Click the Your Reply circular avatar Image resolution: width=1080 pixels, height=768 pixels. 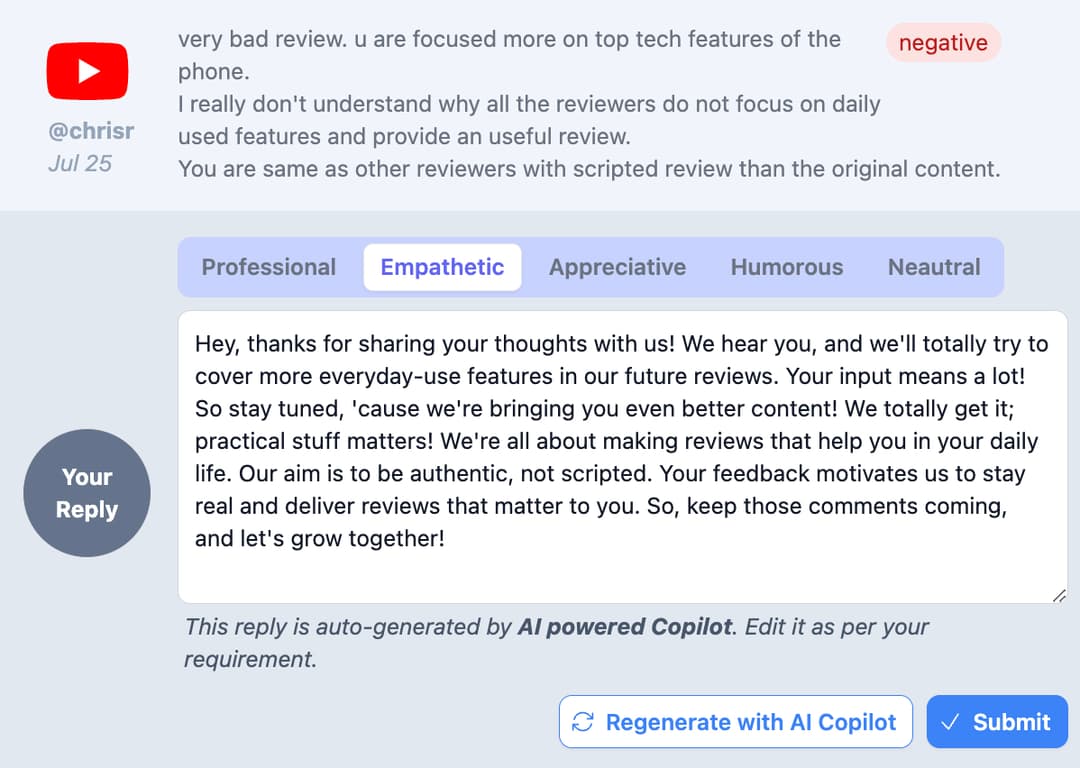87,493
